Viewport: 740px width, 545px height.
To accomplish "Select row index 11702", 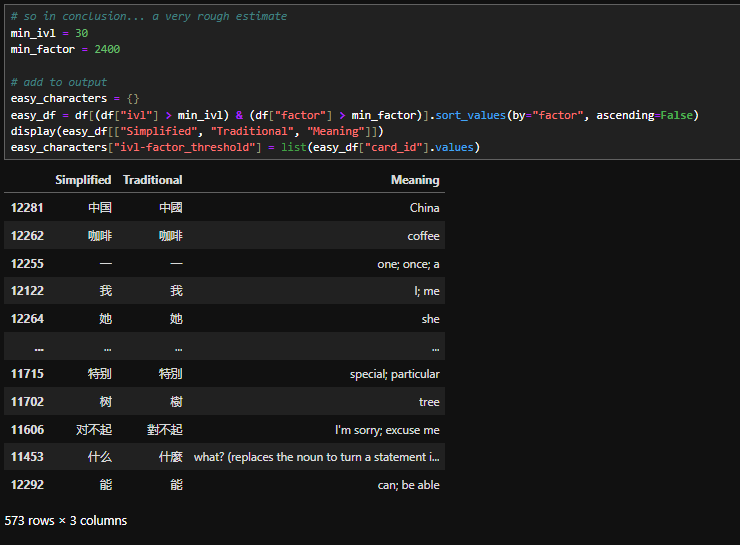I will point(29,402).
